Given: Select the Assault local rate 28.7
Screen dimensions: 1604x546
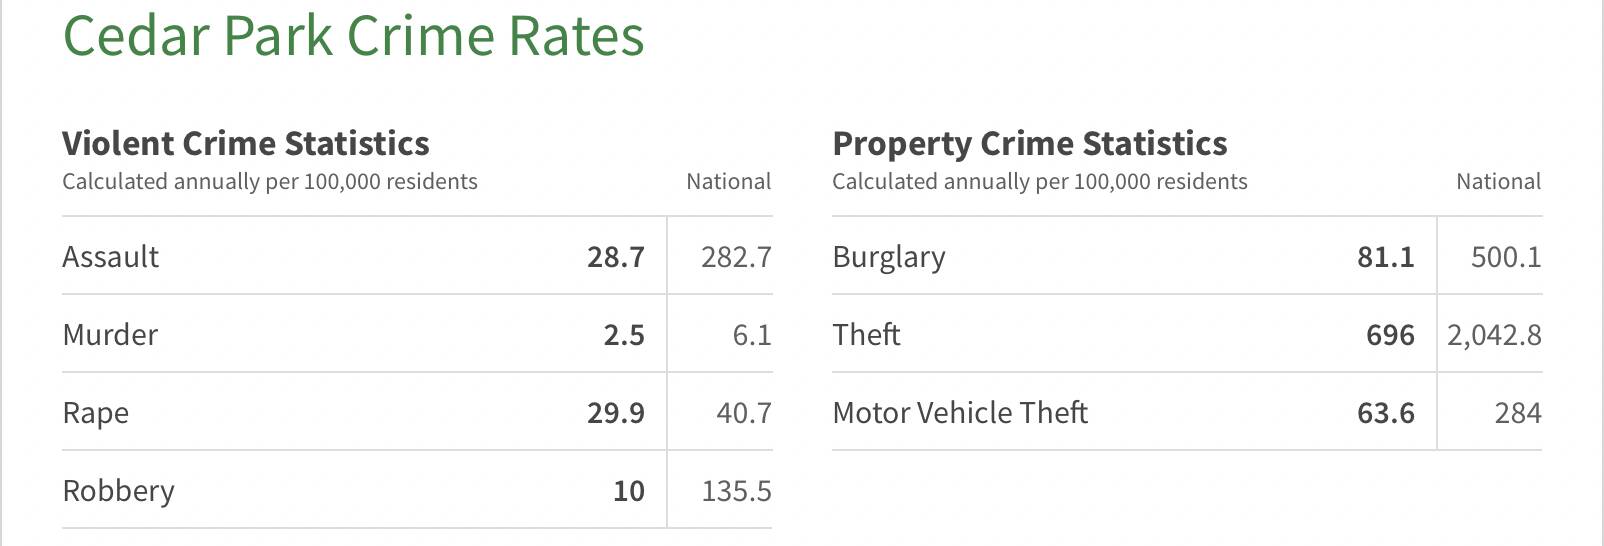Looking at the screenshot, I should tap(615, 257).
